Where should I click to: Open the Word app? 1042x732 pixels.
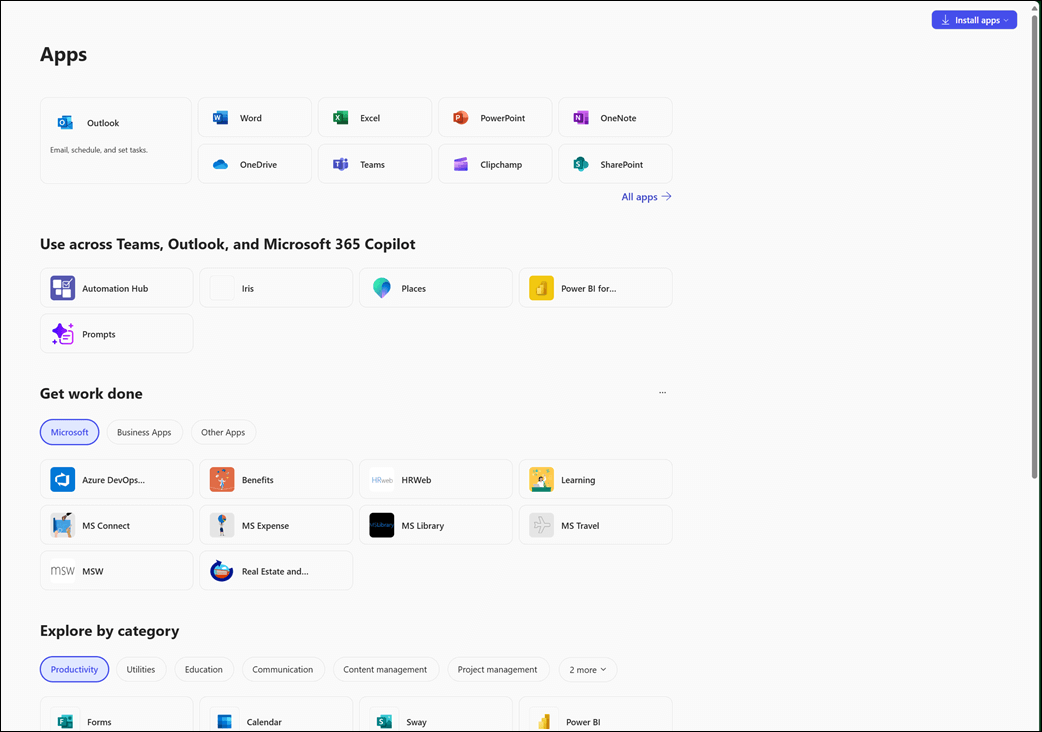(254, 117)
